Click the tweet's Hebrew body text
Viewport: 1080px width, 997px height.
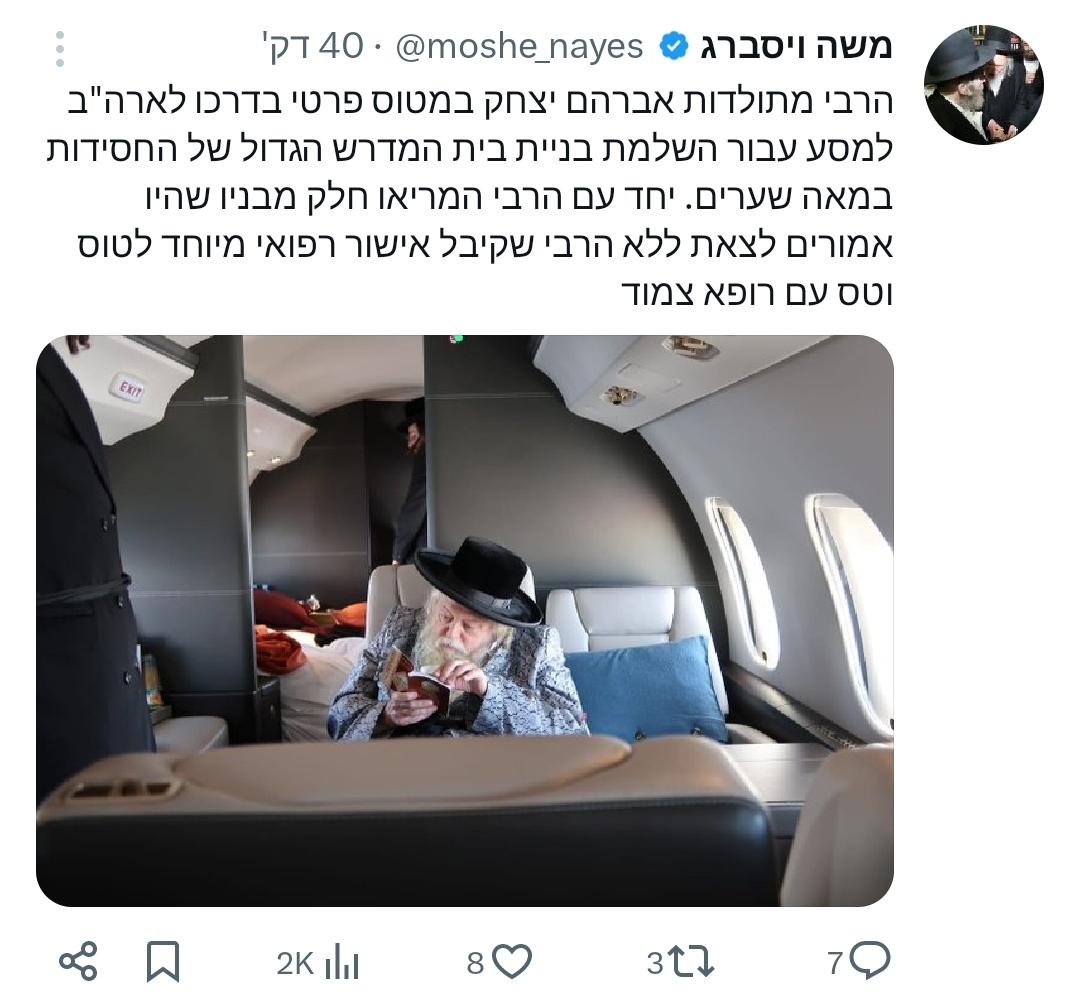[x=470, y=196]
